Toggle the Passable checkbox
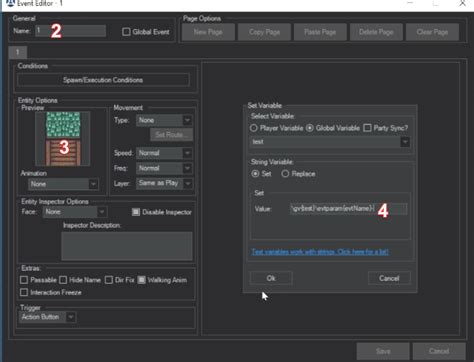Screen dimensions: 474x362 click(x=24, y=280)
